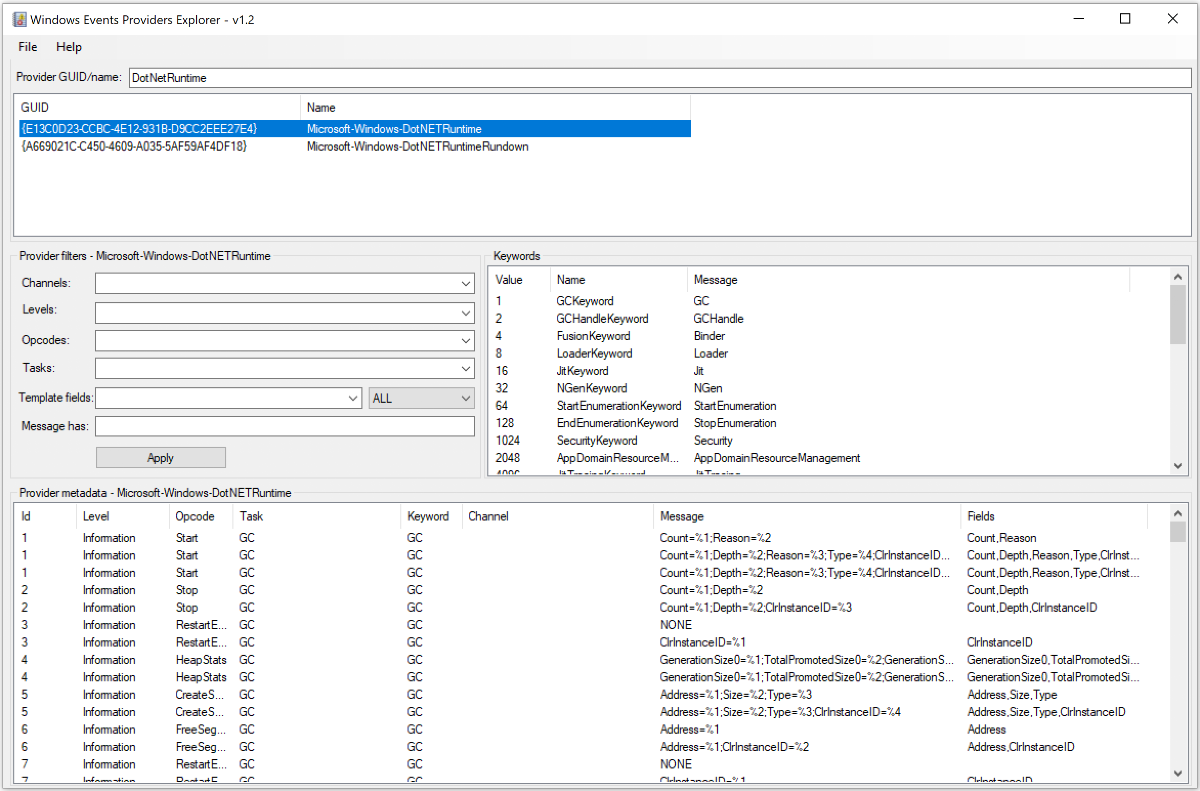Open the Opcodes dropdown
This screenshot has width=1200, height=791.
click(x=285, y=340)
